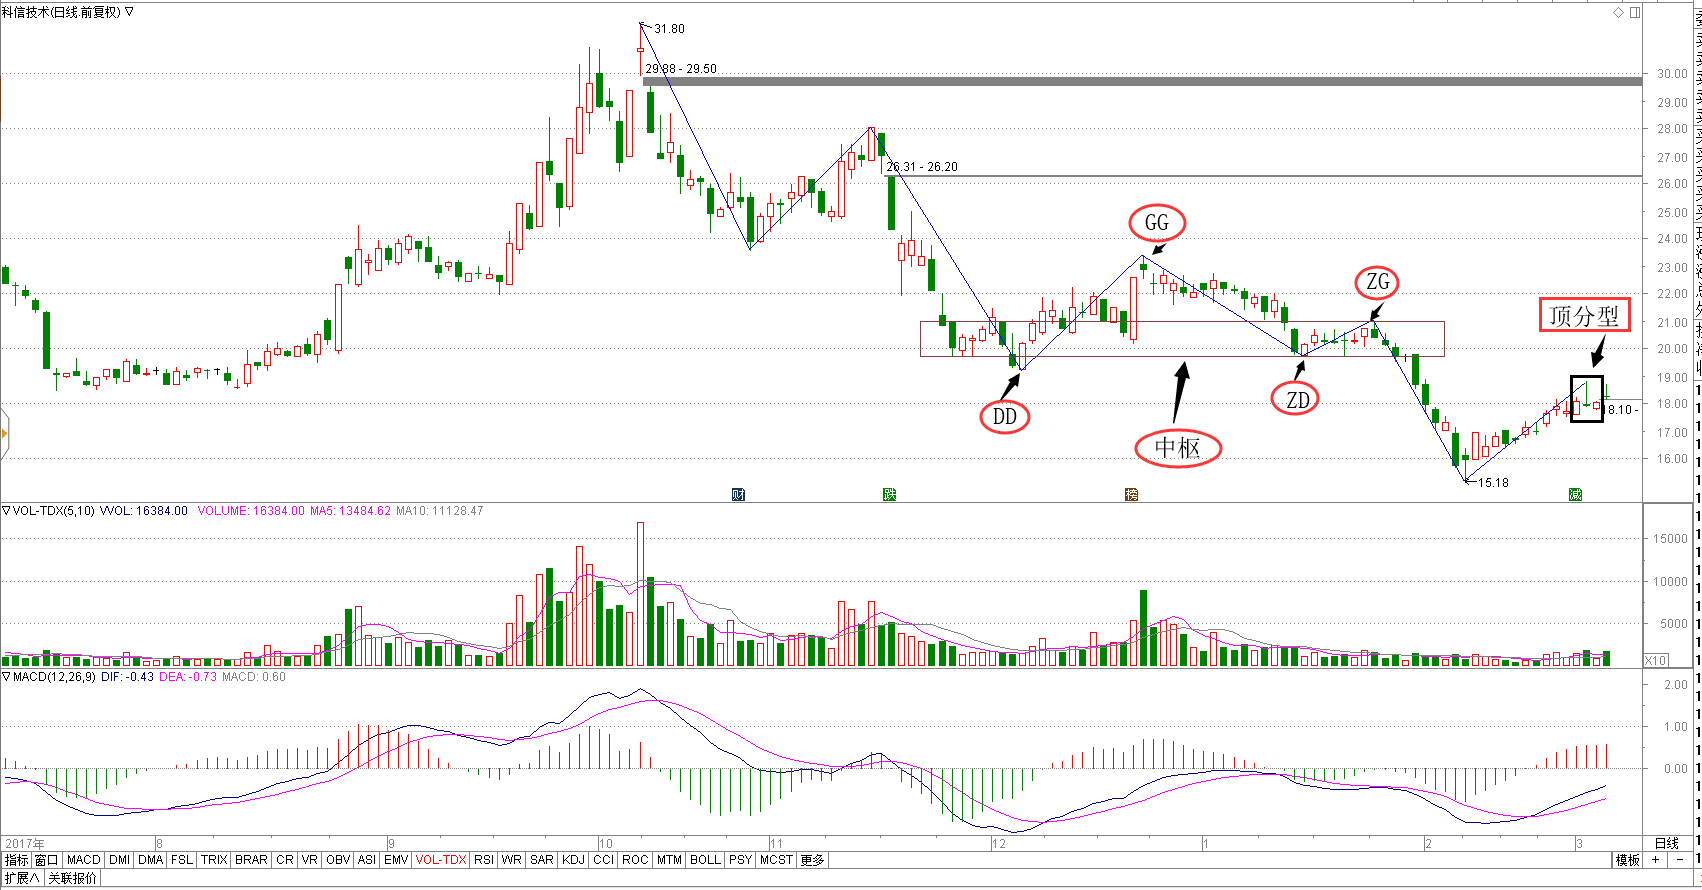The image size is (1702, 890).
Task: Switch to the ROC indicator
Action: click(635, 860)
